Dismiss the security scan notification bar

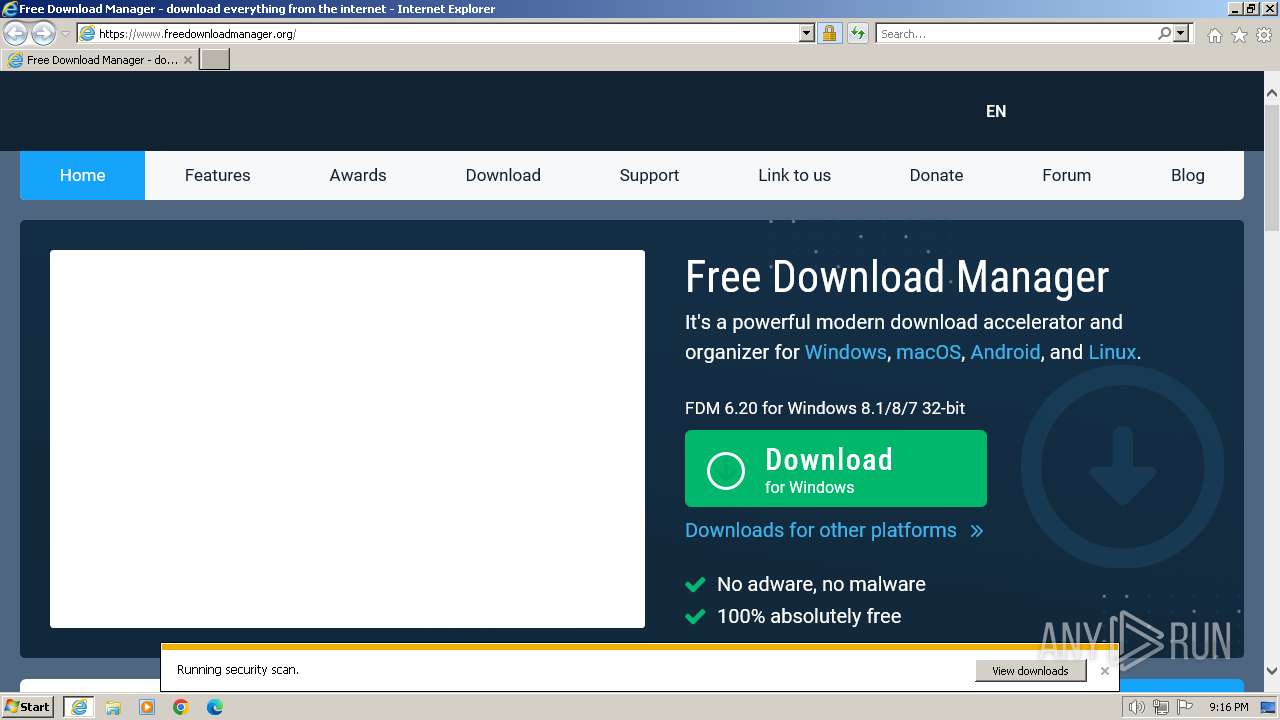[1104, 671]
